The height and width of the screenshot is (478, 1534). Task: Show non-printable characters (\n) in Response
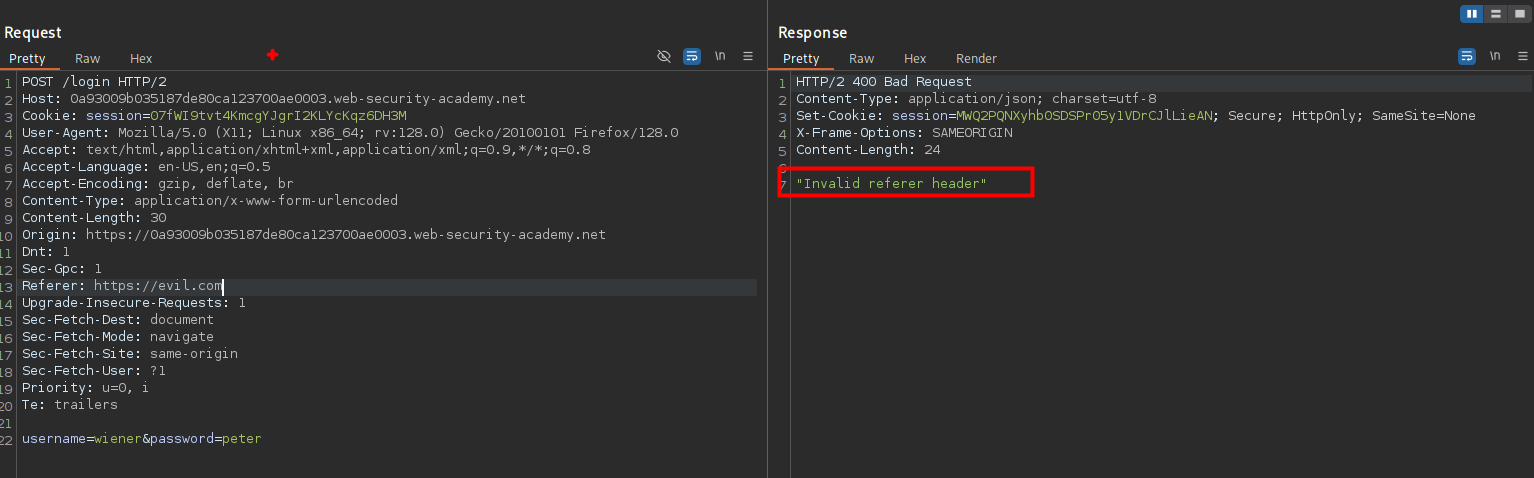[x=1495, y=57]
